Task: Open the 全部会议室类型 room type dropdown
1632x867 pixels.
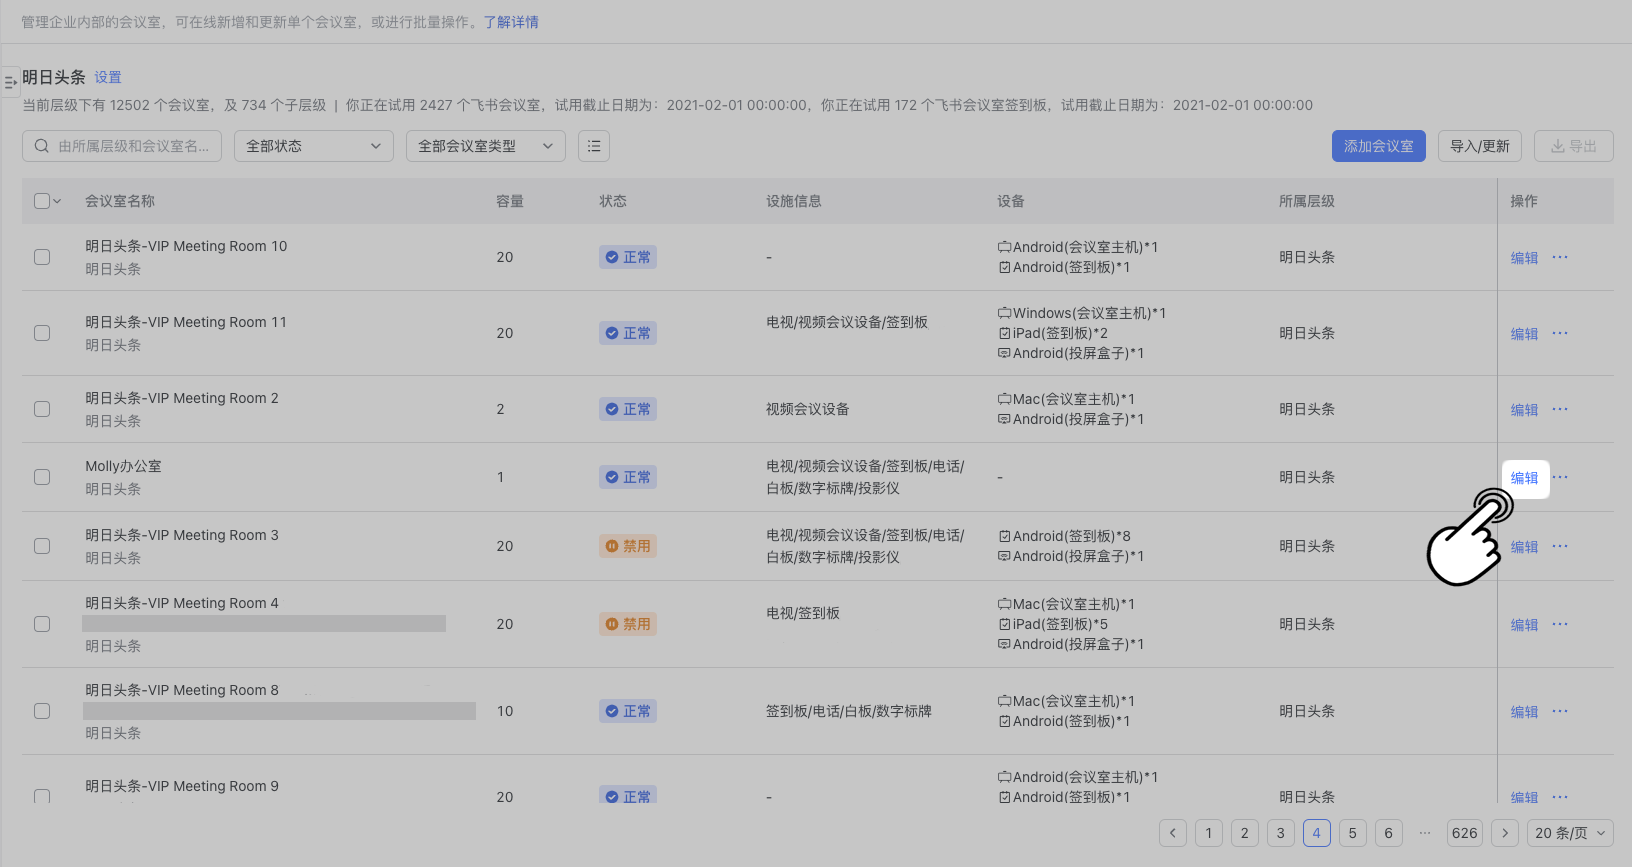Action: click(485, 146)
